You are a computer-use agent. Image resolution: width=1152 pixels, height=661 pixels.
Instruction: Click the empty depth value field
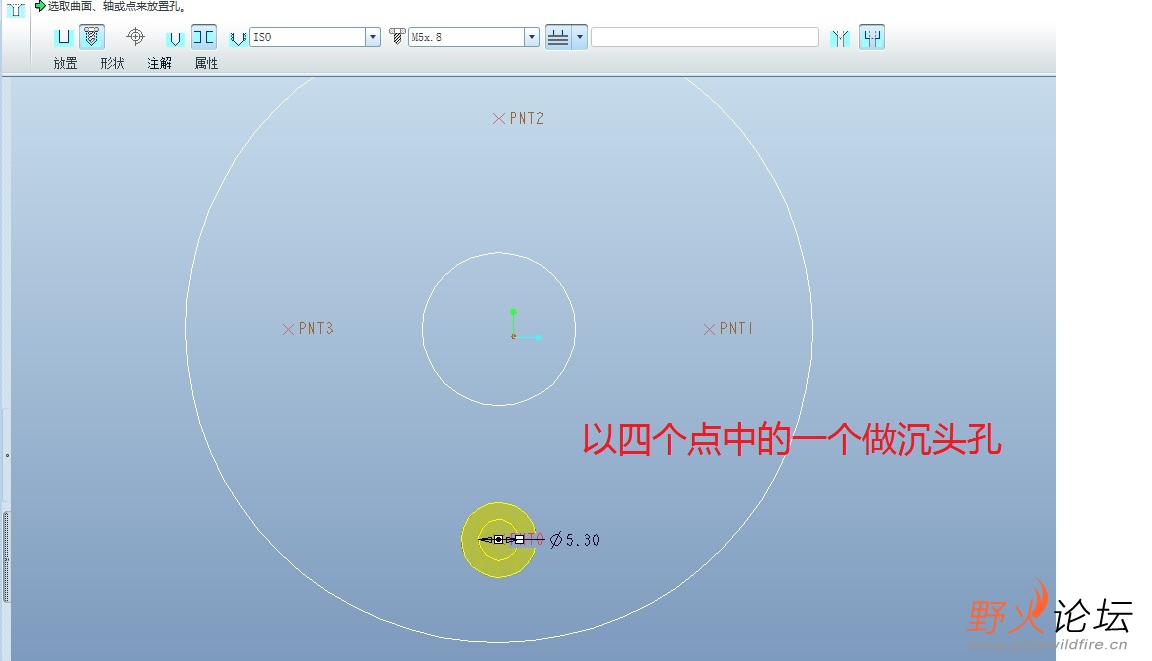click(705, 37)
